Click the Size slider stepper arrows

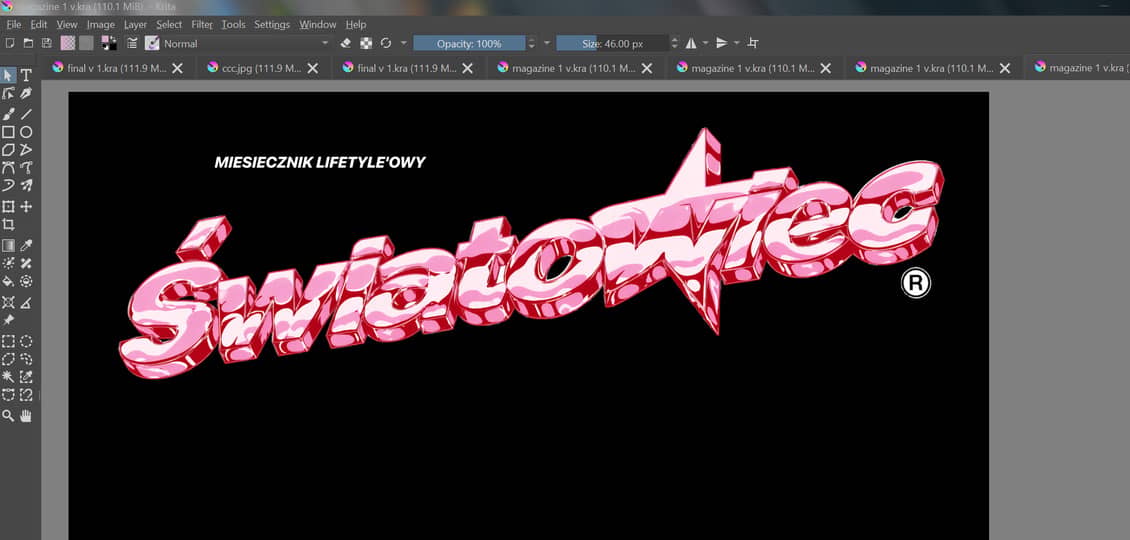675,43
